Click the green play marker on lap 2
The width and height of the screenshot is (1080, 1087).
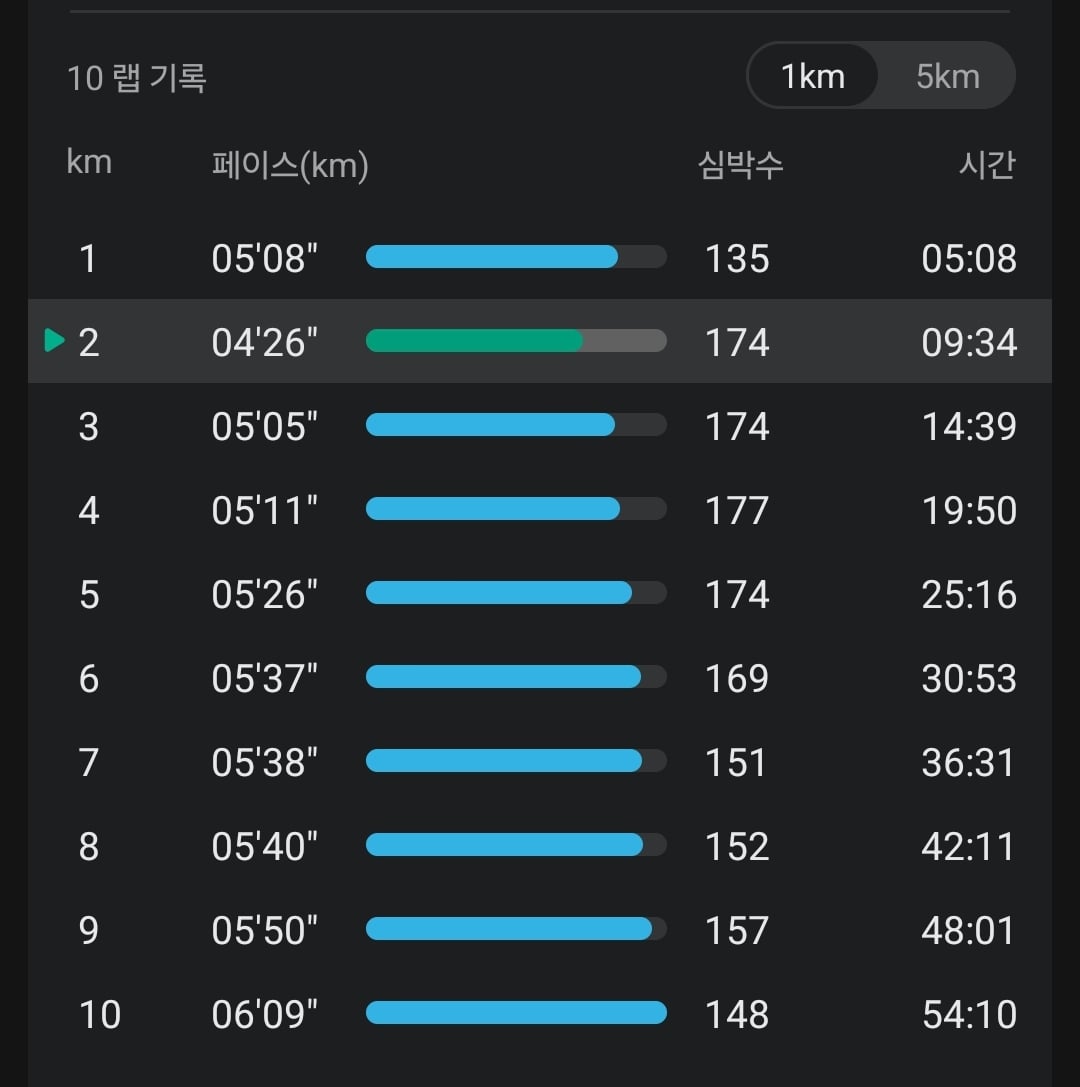[54, 340]
